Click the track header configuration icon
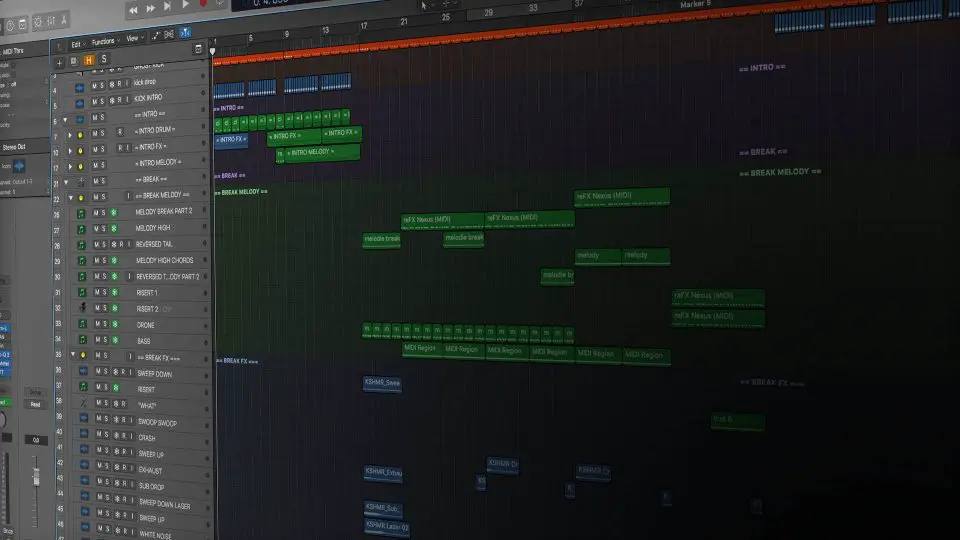 [198, 50]
